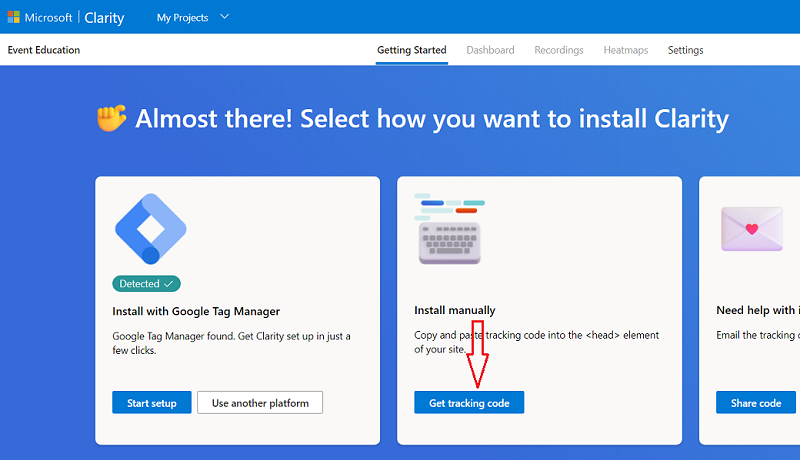The width and height of the screenshot is (800, 460).
Task: Open the My Projects menu
Action: coord(182,18)
